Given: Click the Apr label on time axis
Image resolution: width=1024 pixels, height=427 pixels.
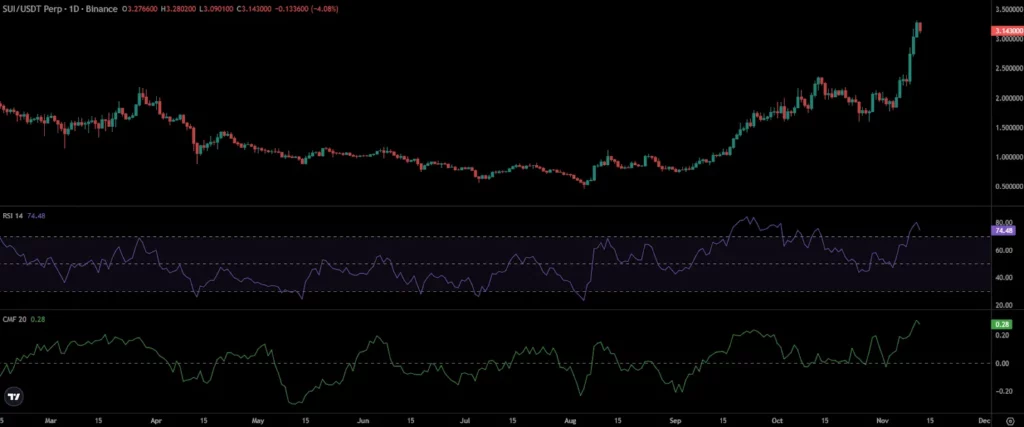Looking at the screenshot, I should point(155,421).
